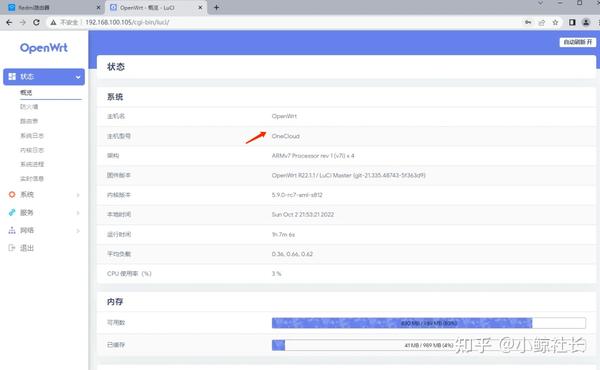Click the CPU 使用率 row label

129,274
